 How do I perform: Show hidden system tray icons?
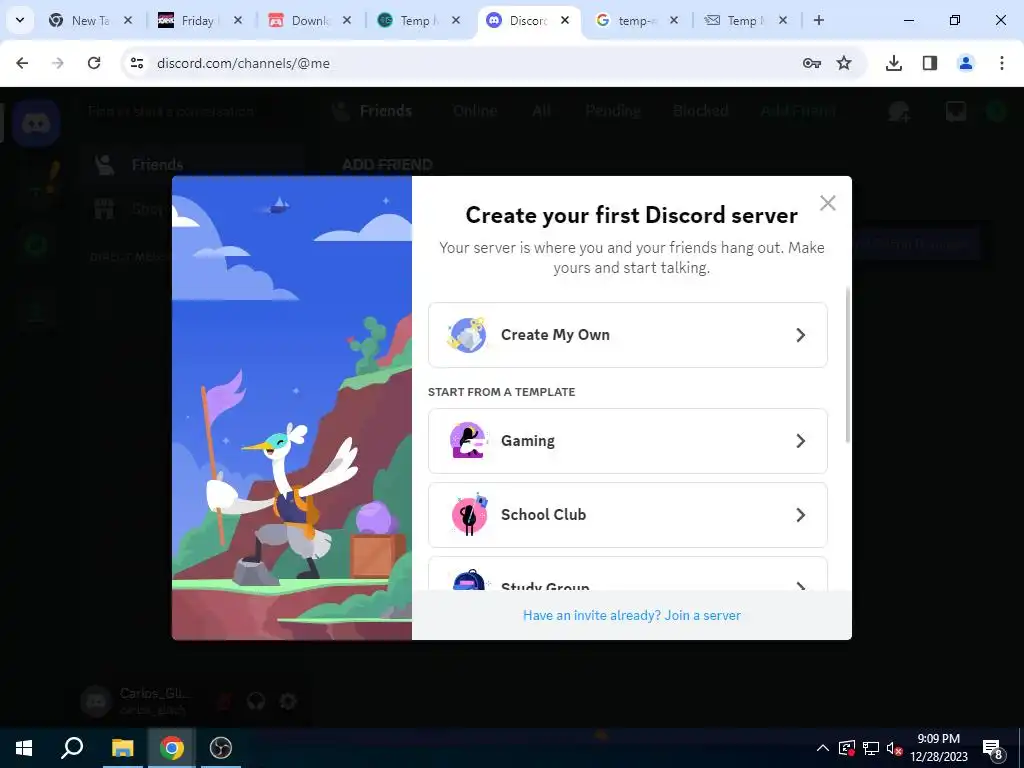823,748
